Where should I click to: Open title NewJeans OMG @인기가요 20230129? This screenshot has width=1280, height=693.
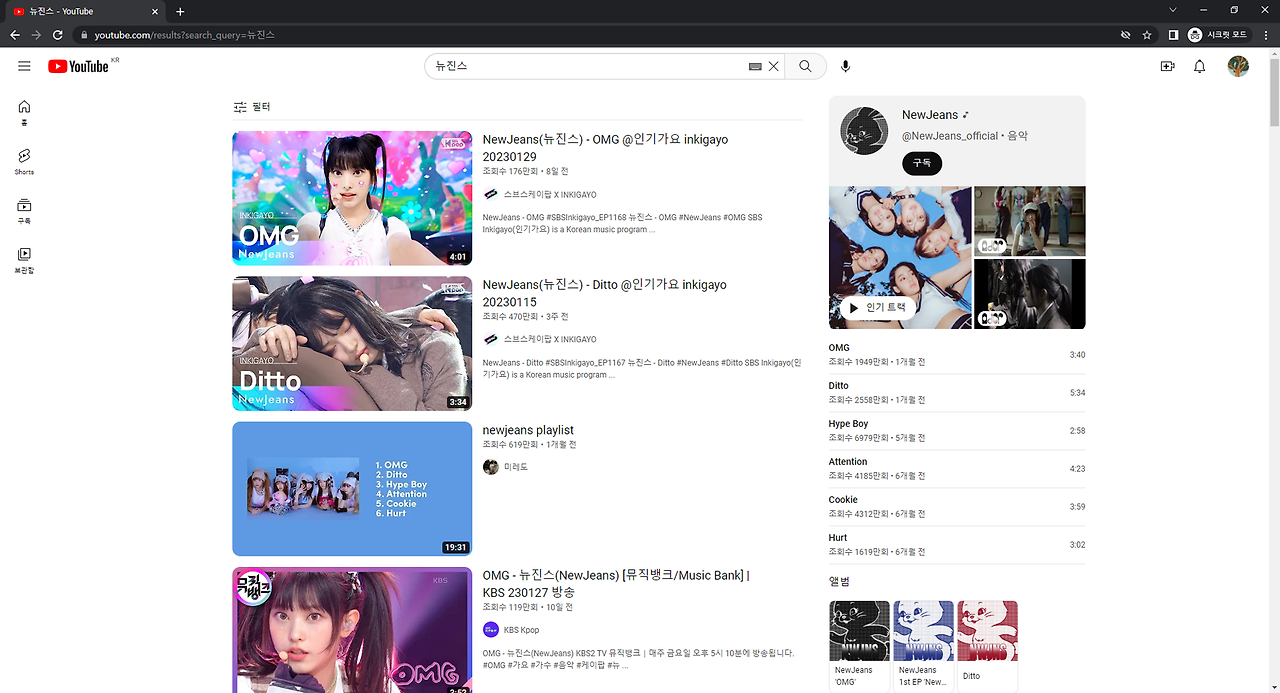click(x=605, y=148)
